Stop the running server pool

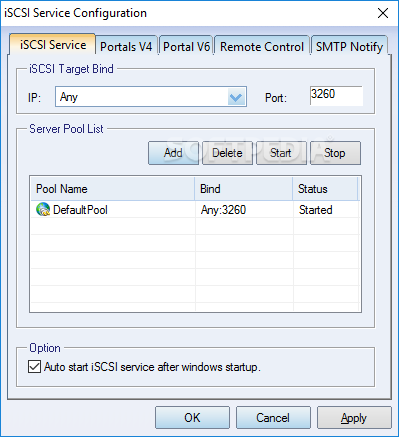pyautogui.click(x=335, y=153)
